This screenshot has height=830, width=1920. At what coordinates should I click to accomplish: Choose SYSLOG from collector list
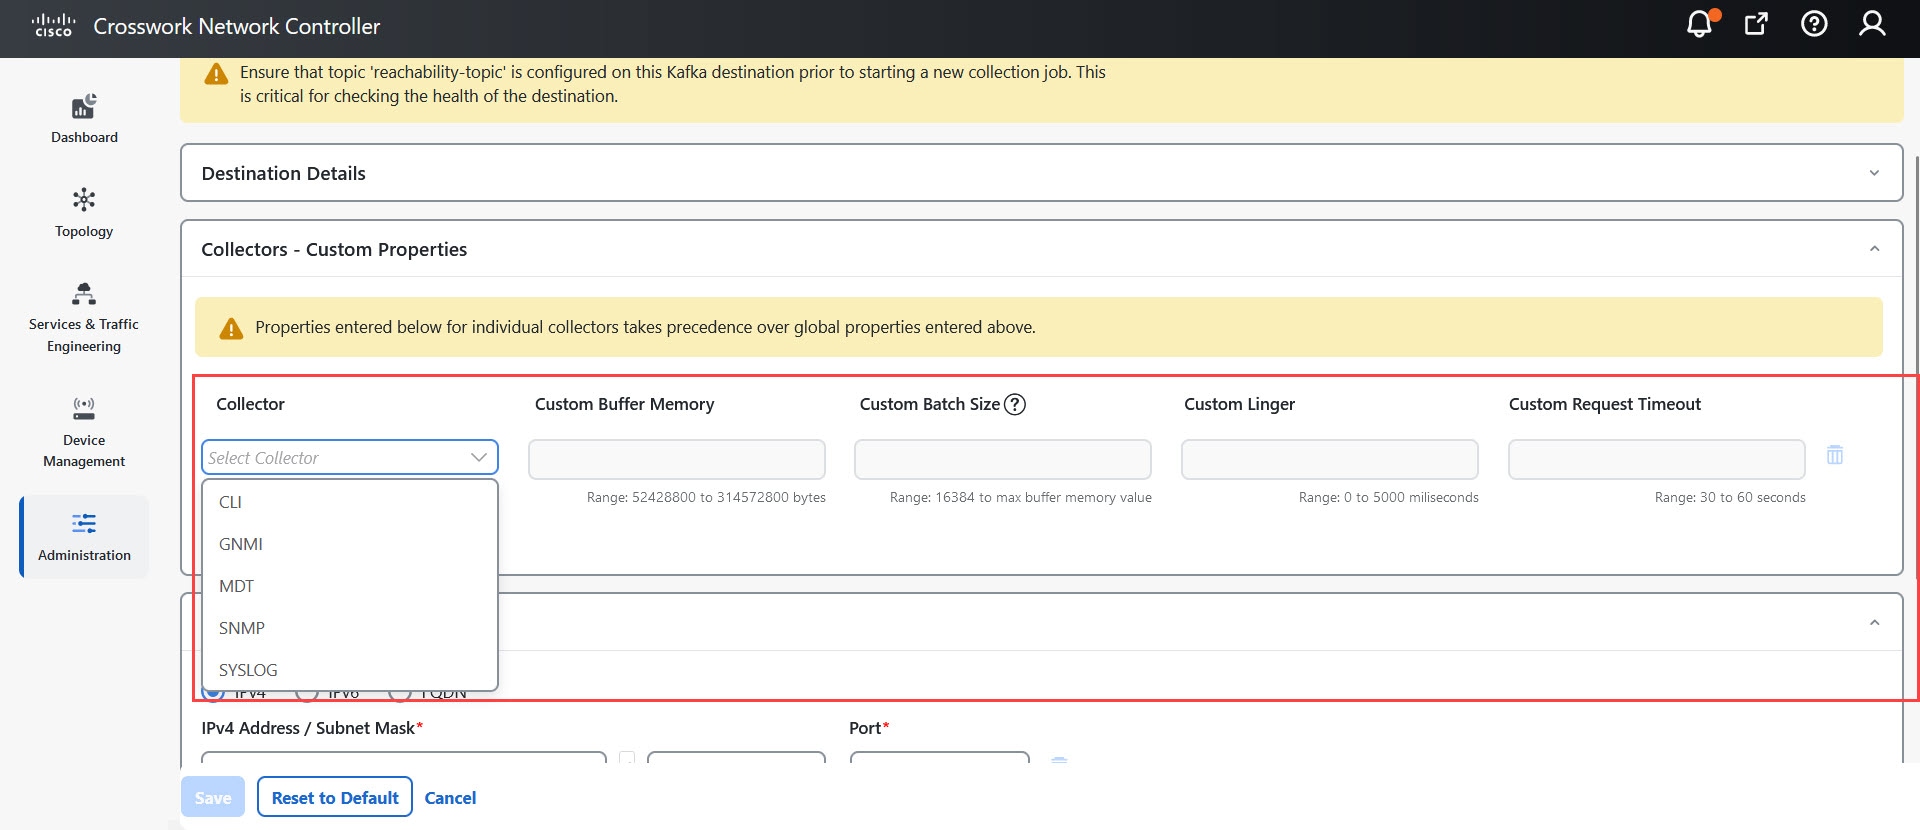coord(350,670)
